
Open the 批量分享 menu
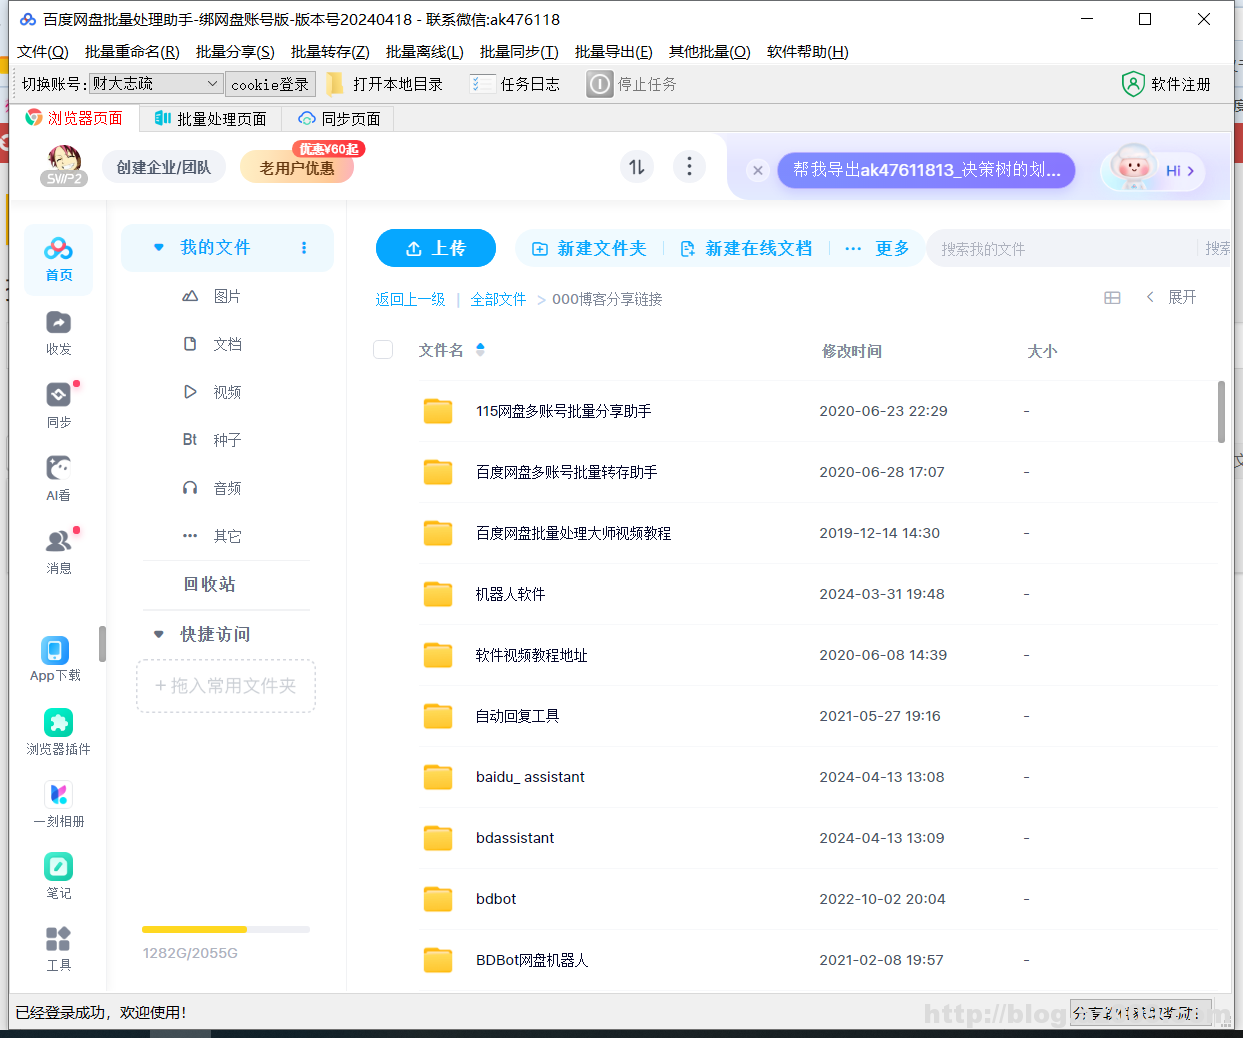click(x=234, y=51)
